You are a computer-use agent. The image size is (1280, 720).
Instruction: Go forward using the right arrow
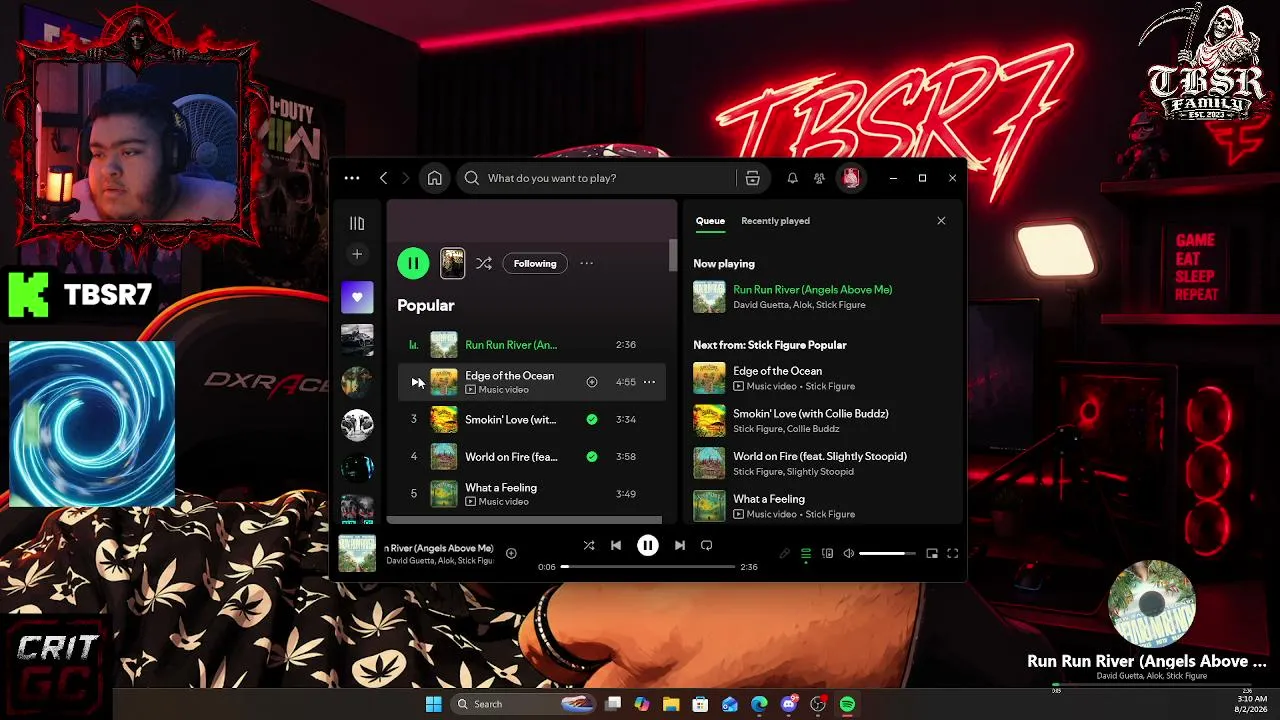pos(405,178)
